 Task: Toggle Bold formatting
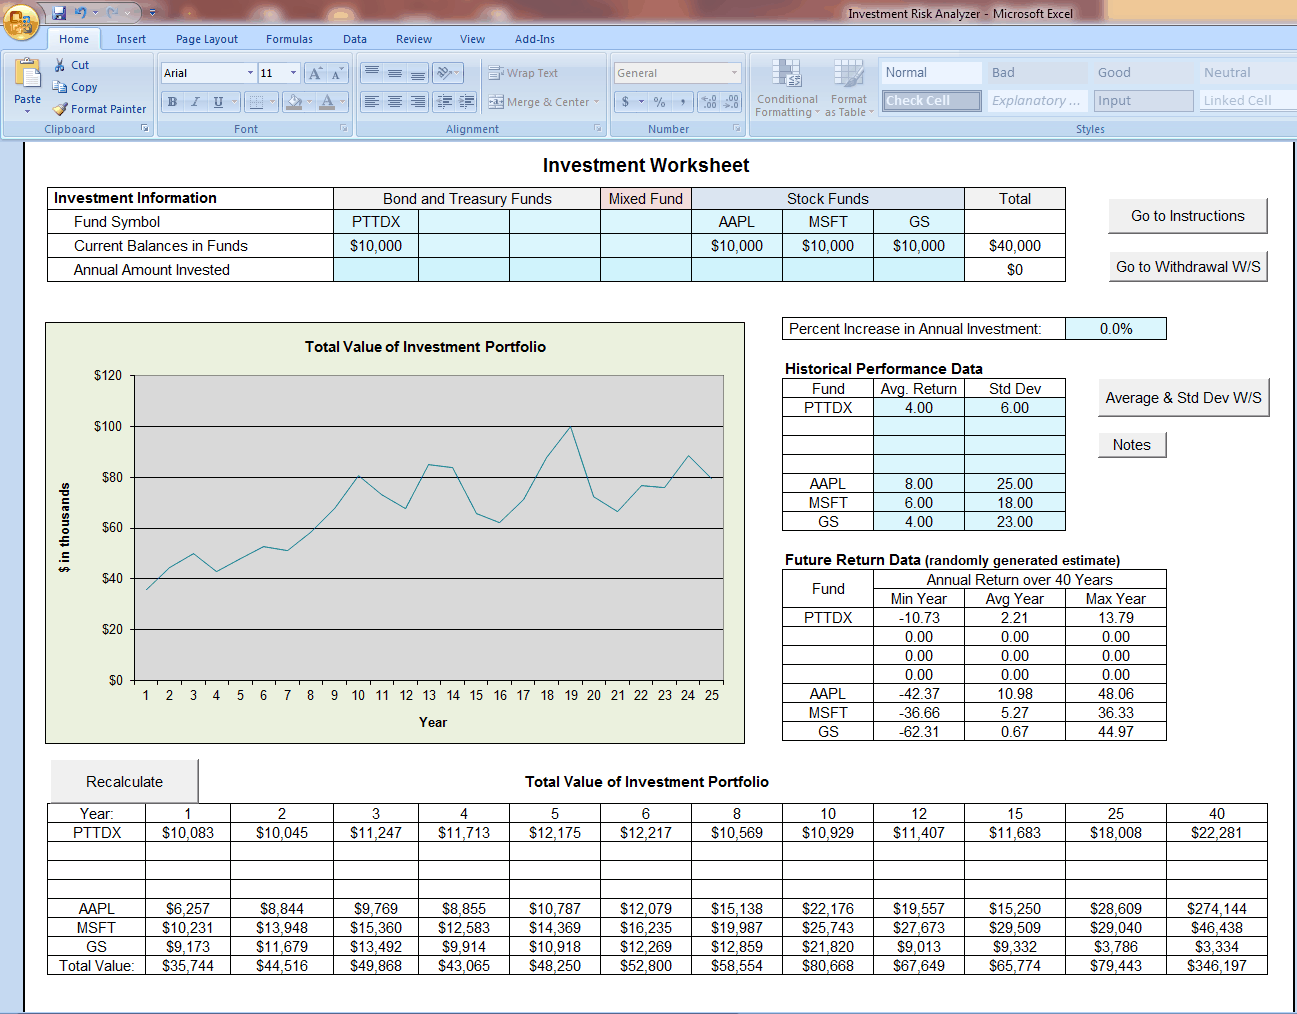click(x=172, y=102)
